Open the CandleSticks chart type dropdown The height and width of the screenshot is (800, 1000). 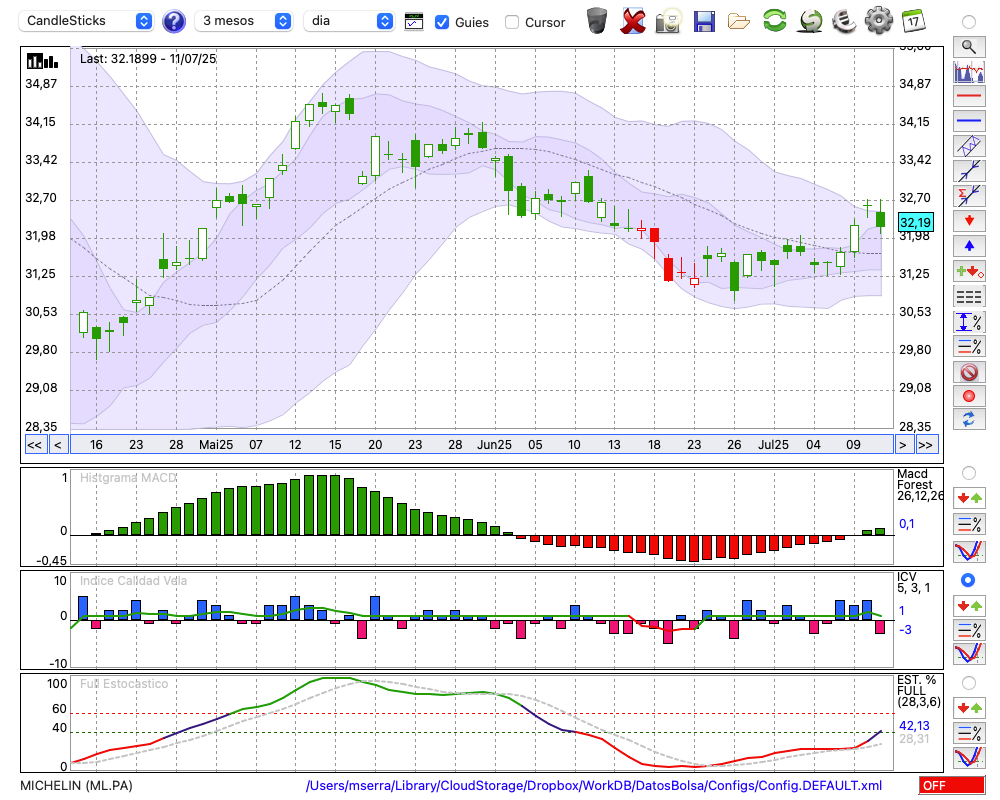click(87, 21)
